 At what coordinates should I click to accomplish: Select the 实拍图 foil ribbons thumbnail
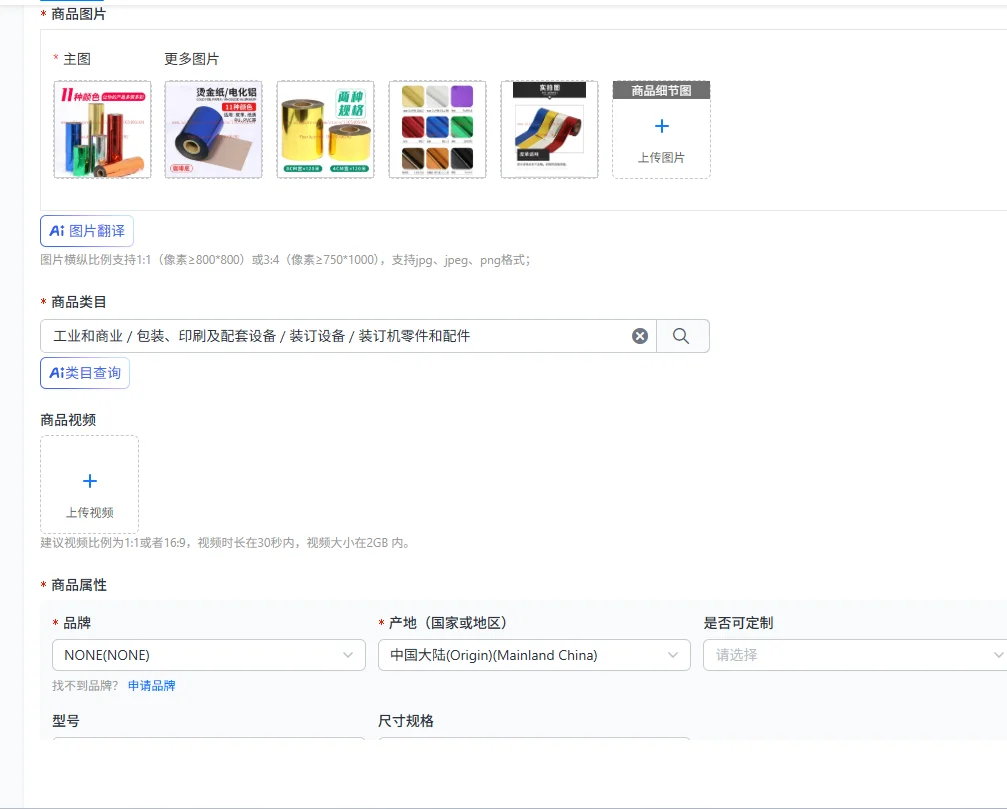(549, 130)
